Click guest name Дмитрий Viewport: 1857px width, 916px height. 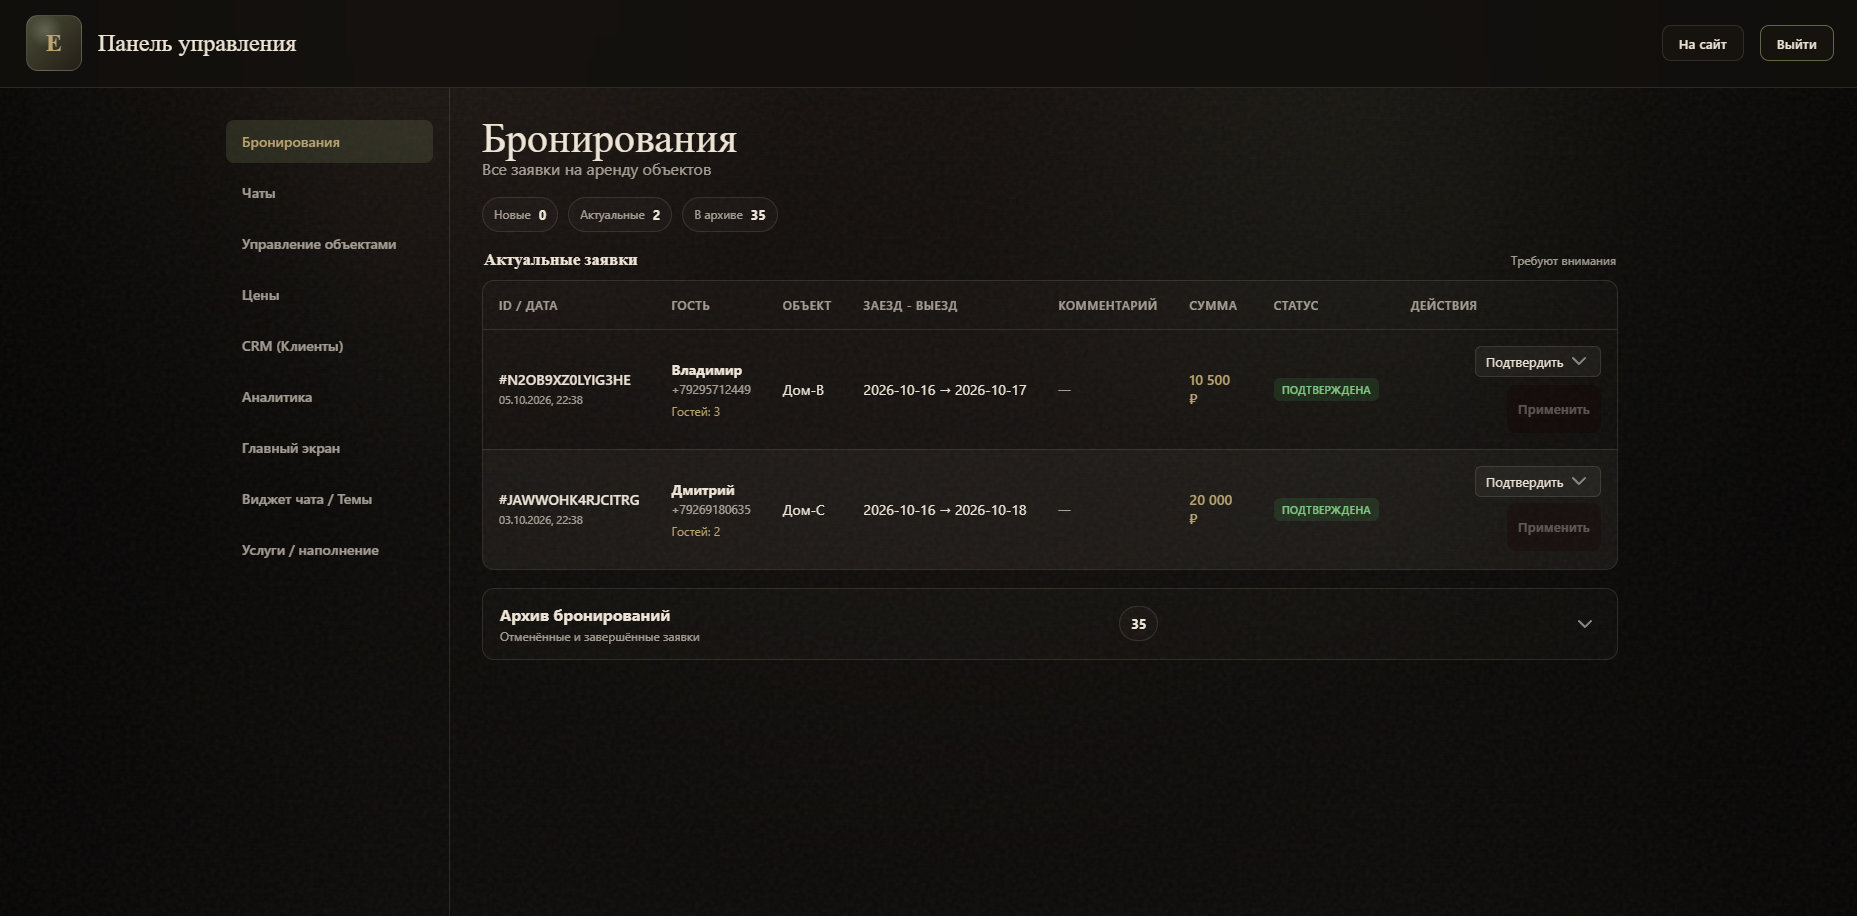[x=703, y=490]
